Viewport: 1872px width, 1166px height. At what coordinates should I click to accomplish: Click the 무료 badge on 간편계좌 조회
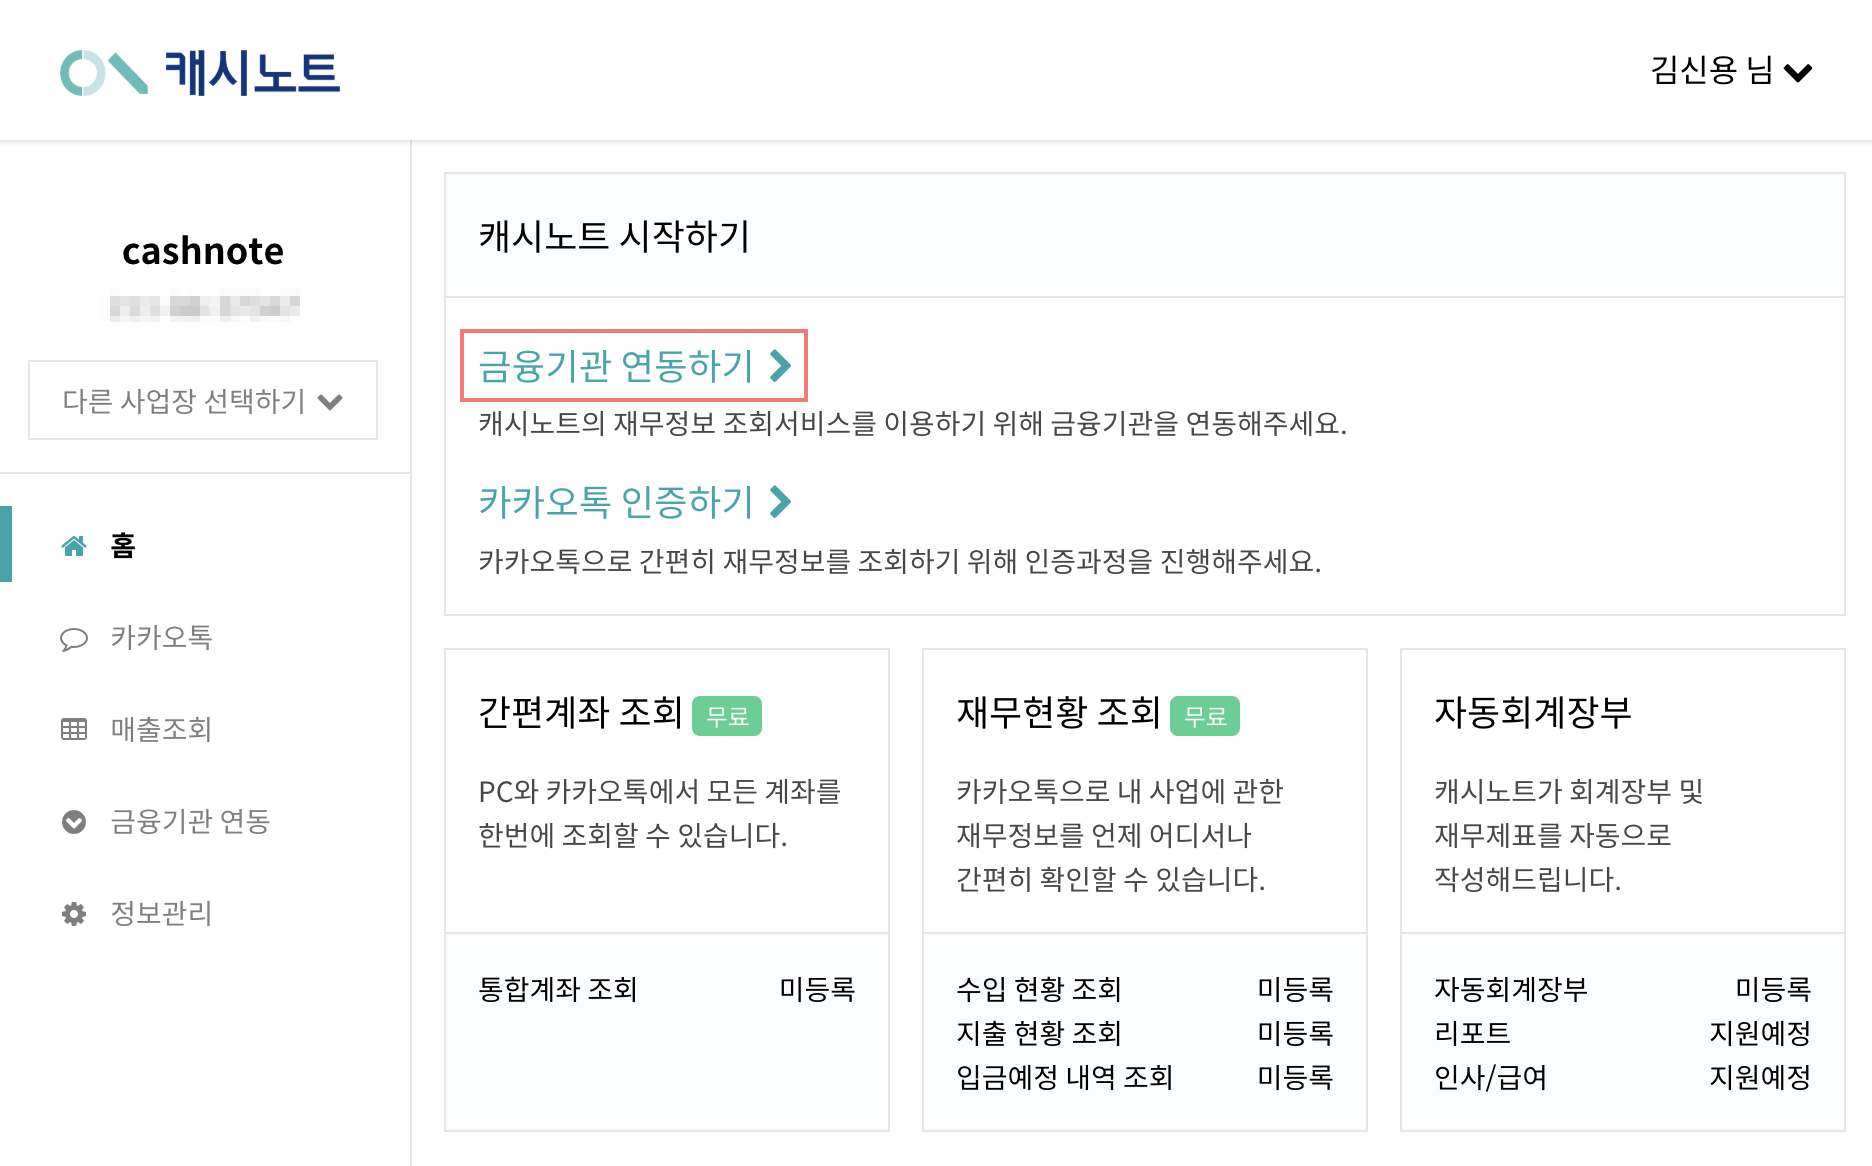(727, 716)
